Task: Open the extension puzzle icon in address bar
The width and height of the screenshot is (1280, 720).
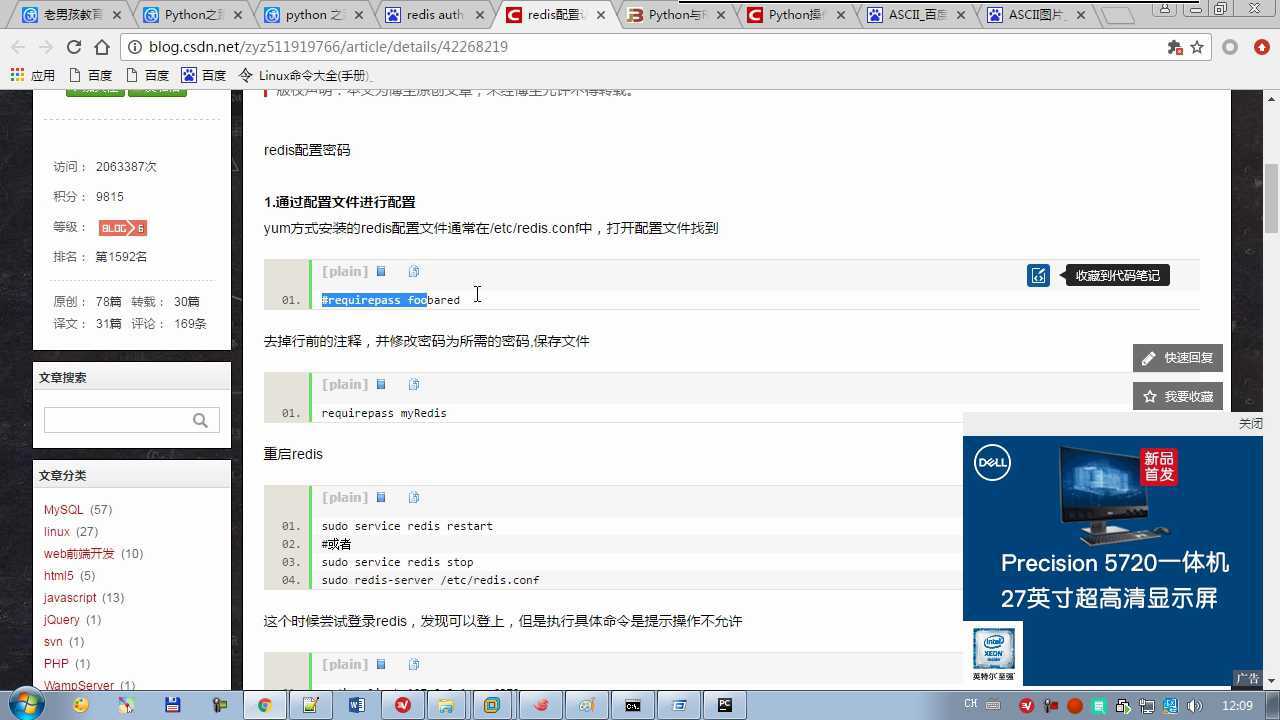Action: coord(1174,47)
